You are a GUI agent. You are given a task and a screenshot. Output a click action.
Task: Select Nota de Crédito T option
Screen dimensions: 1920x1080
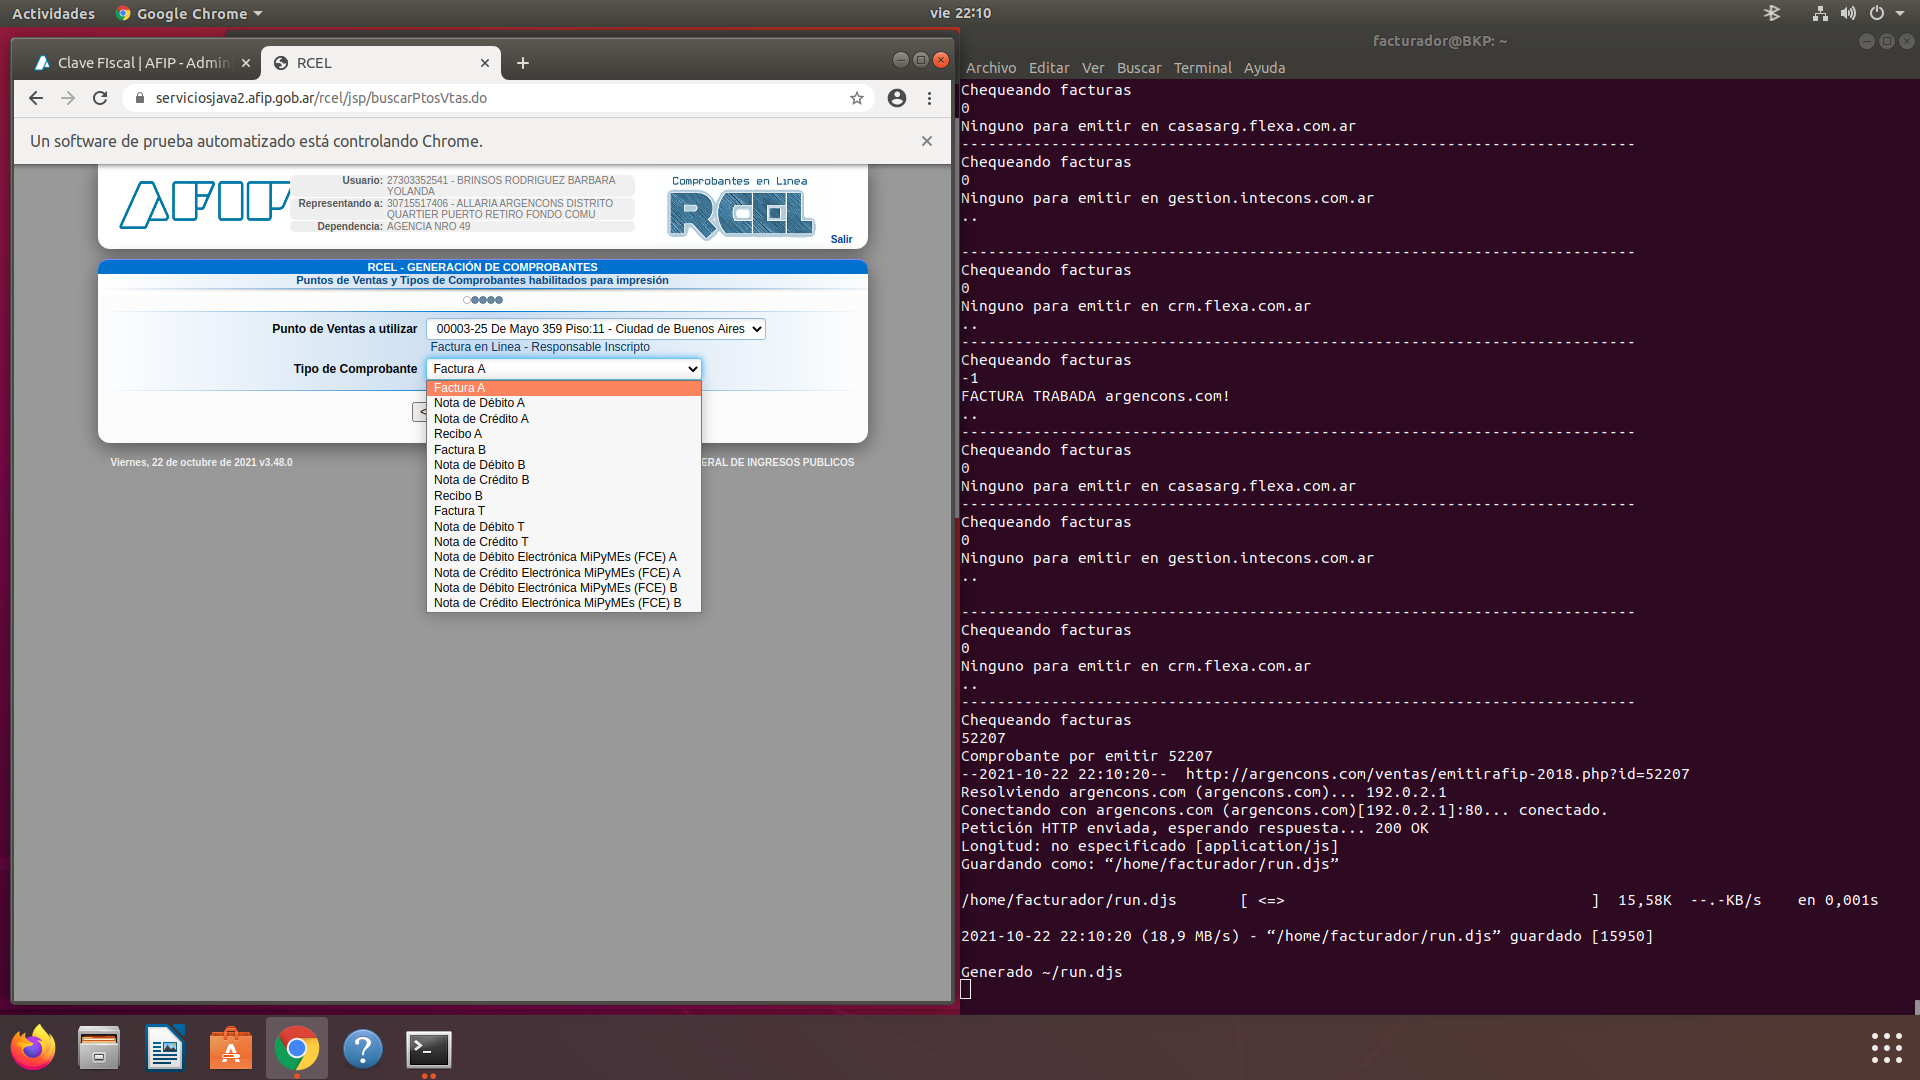564,542
